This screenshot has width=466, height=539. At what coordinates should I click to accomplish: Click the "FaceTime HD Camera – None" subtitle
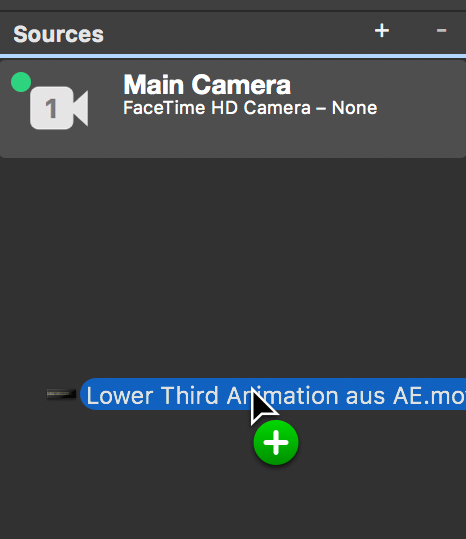click(x=250, y=108)
